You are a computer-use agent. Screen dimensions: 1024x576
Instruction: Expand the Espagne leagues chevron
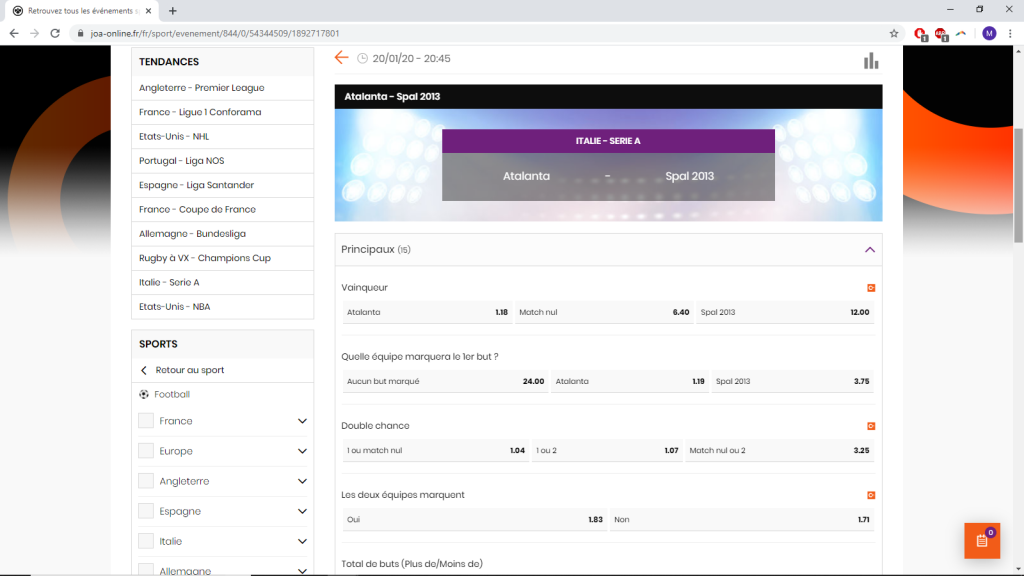[302, 511]
